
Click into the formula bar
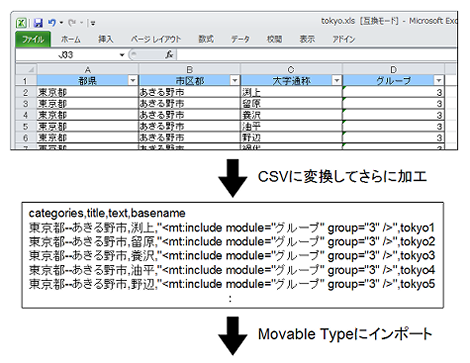click(317, 55)
